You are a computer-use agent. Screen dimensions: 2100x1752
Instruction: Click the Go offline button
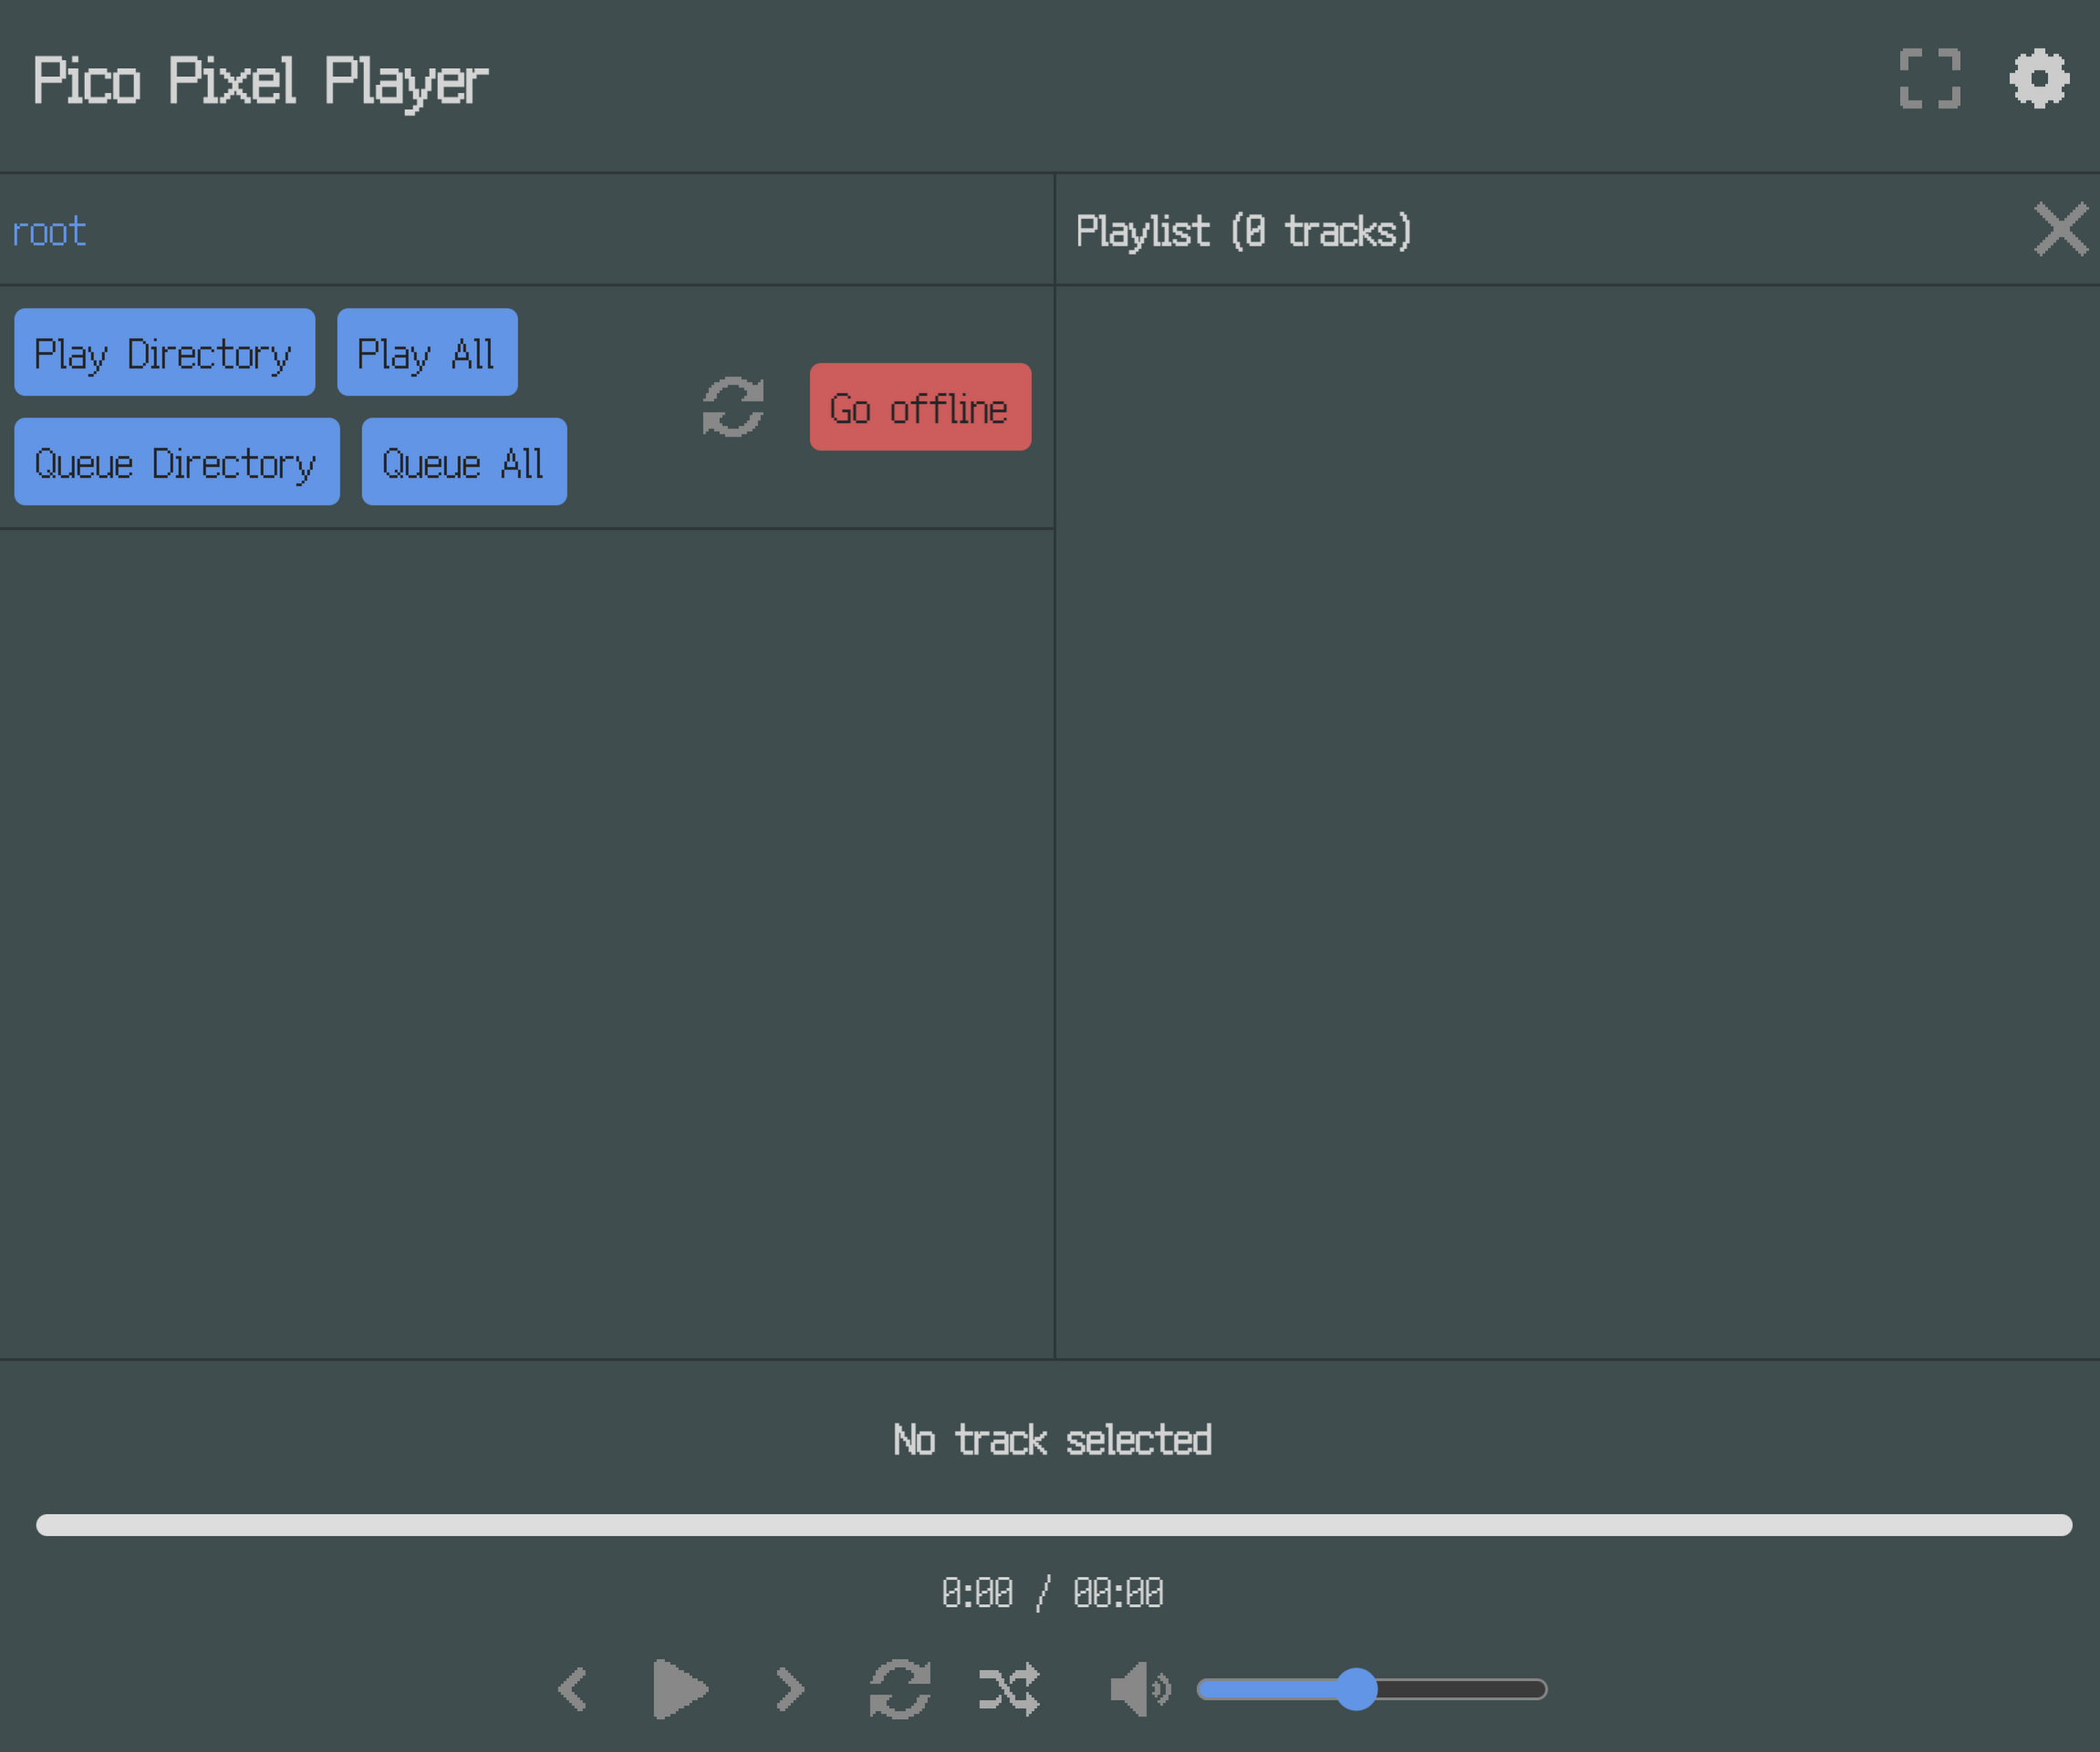(x=920, y=407)
